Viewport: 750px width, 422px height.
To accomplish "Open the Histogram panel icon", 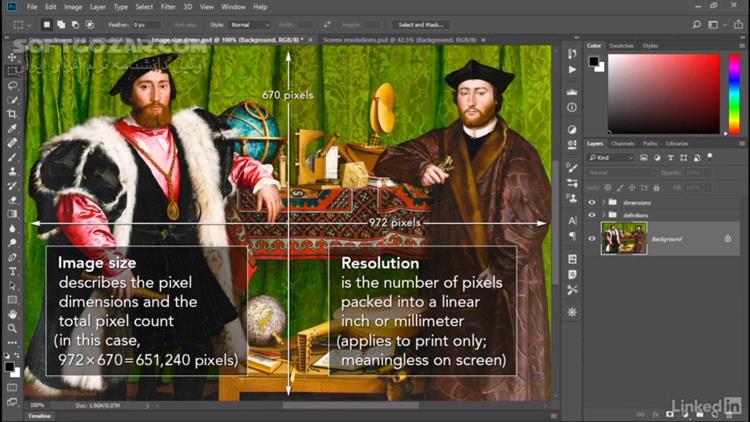I will click(x=572, y=91).
